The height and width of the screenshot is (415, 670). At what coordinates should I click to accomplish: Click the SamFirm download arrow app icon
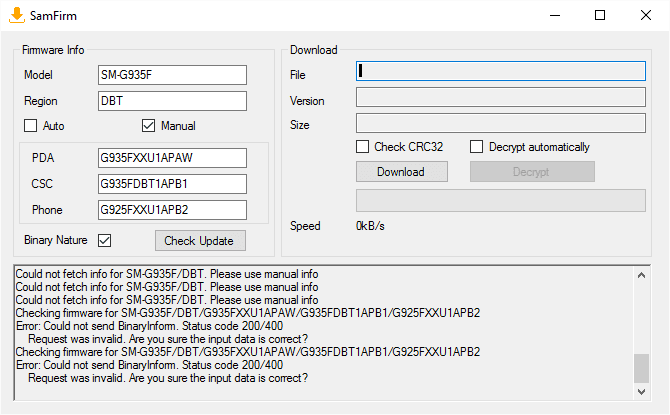click(17, 15)
